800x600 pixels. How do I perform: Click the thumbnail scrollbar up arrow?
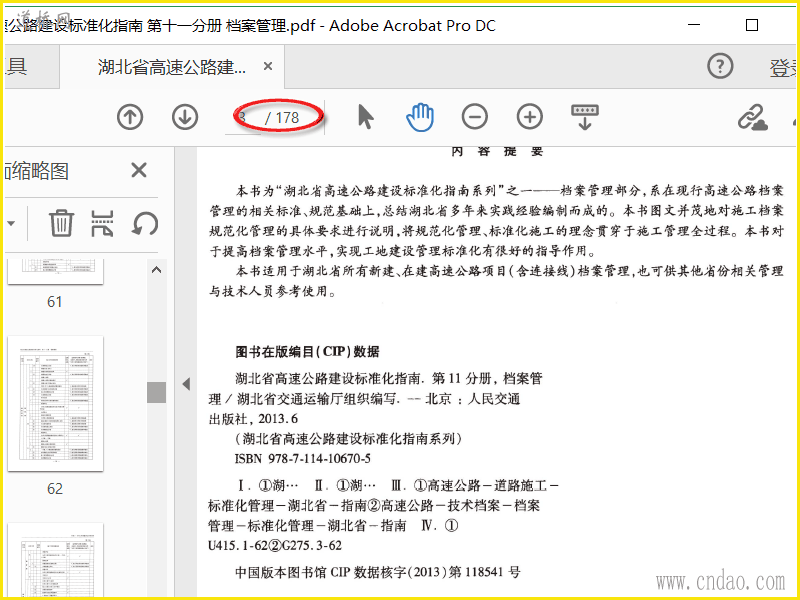tap(157, 270)
